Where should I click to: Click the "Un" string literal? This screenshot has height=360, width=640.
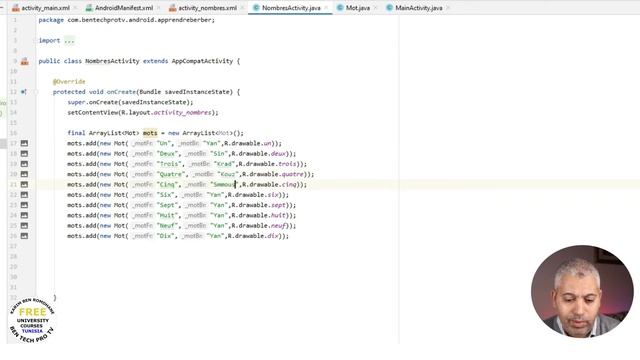[163, 143]
